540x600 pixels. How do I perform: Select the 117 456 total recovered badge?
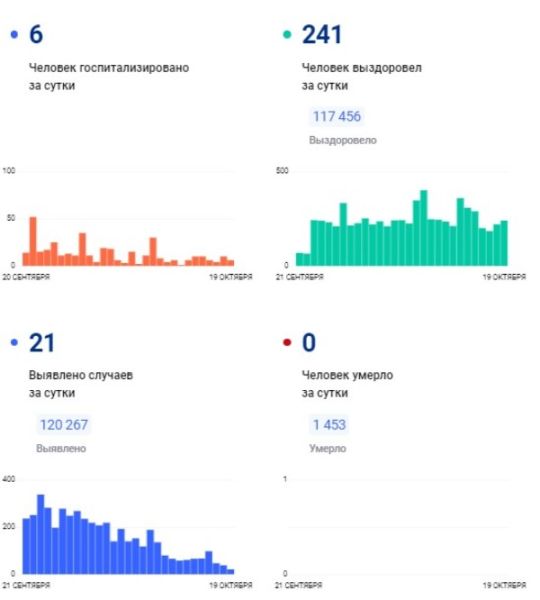pyautogui.click(x=337, y=116)
